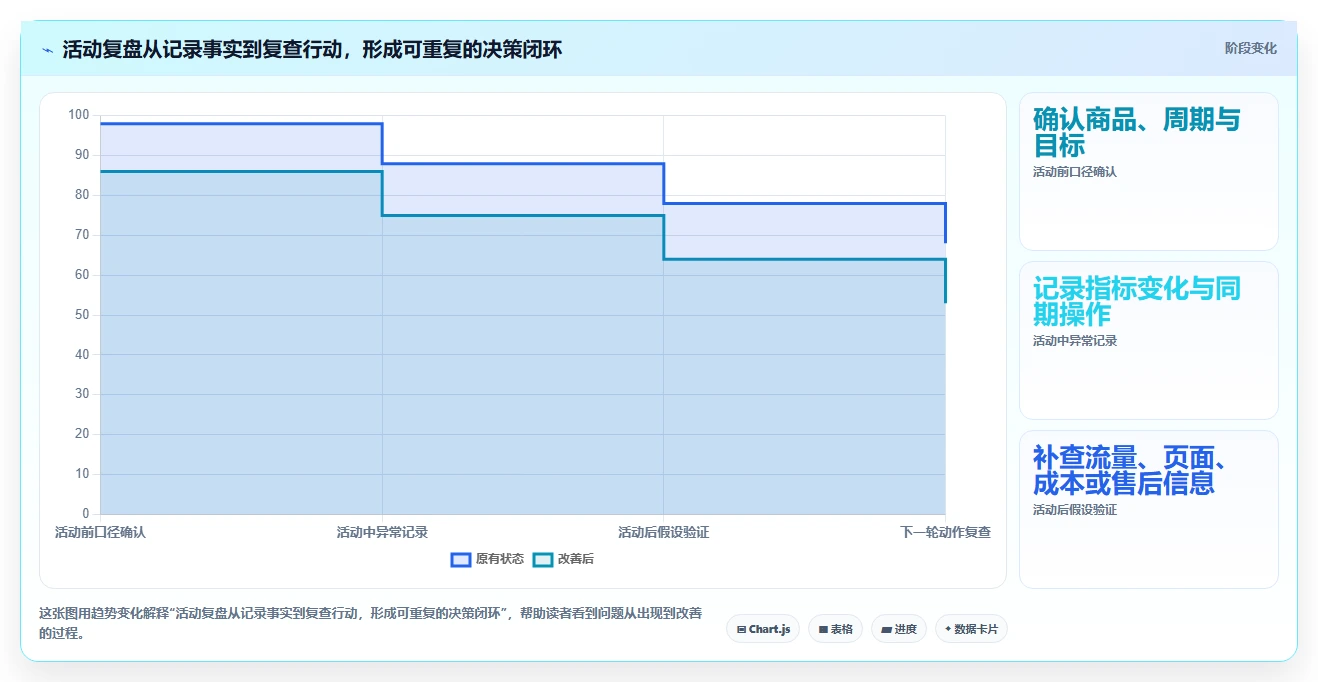Open the 确认商品、周期与目标 card
The image size is (1318, 682).
click(x=1149, y=171)
